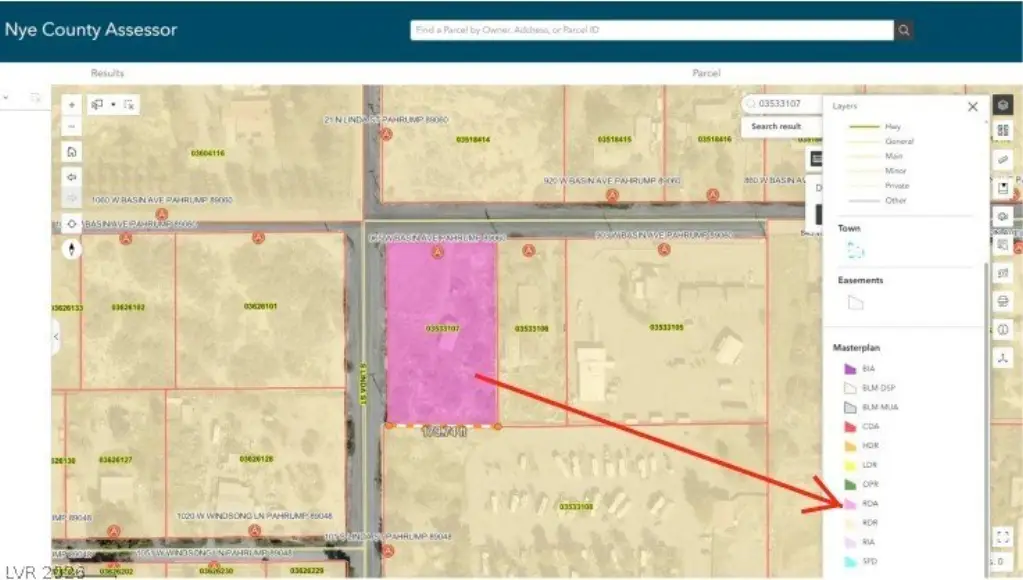Viewport: 1023px width, 580px height.
Task: Click the BIA purple masterplan swatch
Action: [x=850, y=369]
